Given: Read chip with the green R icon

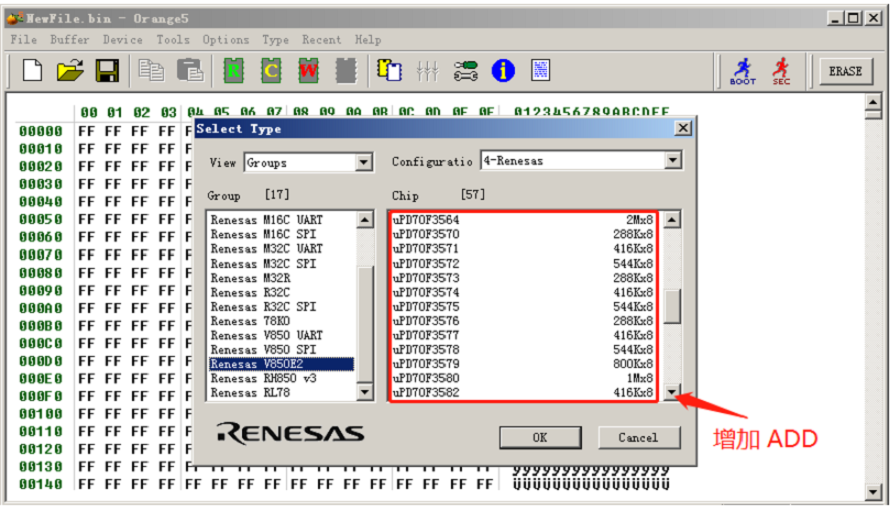Looking at the screenshot, I should pyautogui.click(x=233, y=72).
